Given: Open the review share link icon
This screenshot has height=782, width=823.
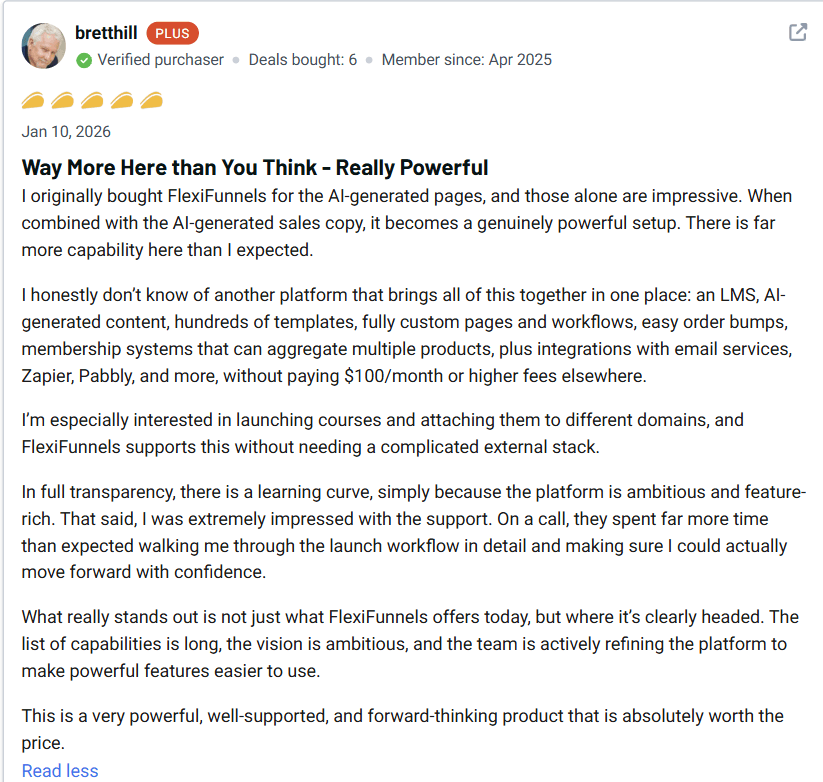Looking at the screenshot, I should point(797,32).
